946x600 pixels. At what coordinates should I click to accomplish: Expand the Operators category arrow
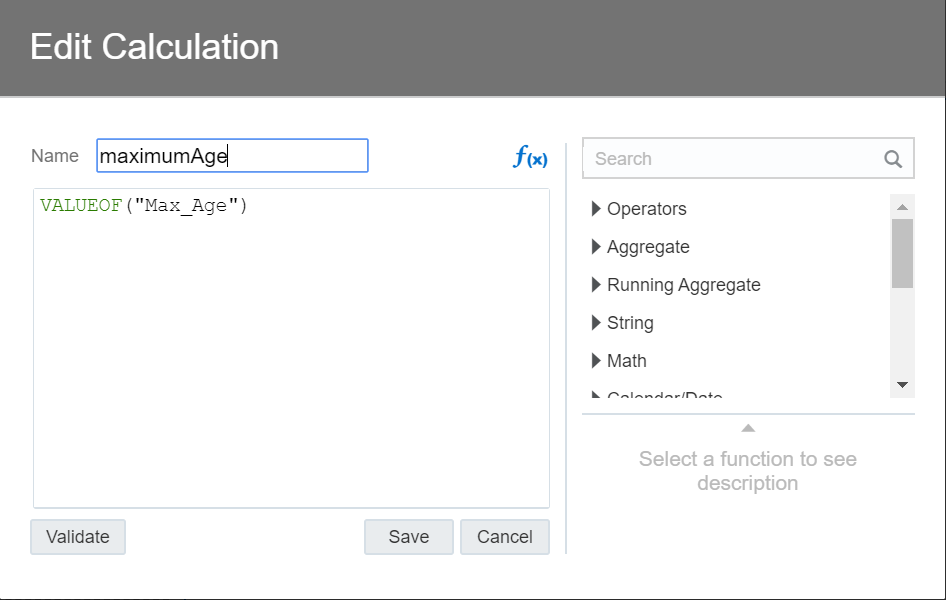pyautogui.click(x=596, y=209)
